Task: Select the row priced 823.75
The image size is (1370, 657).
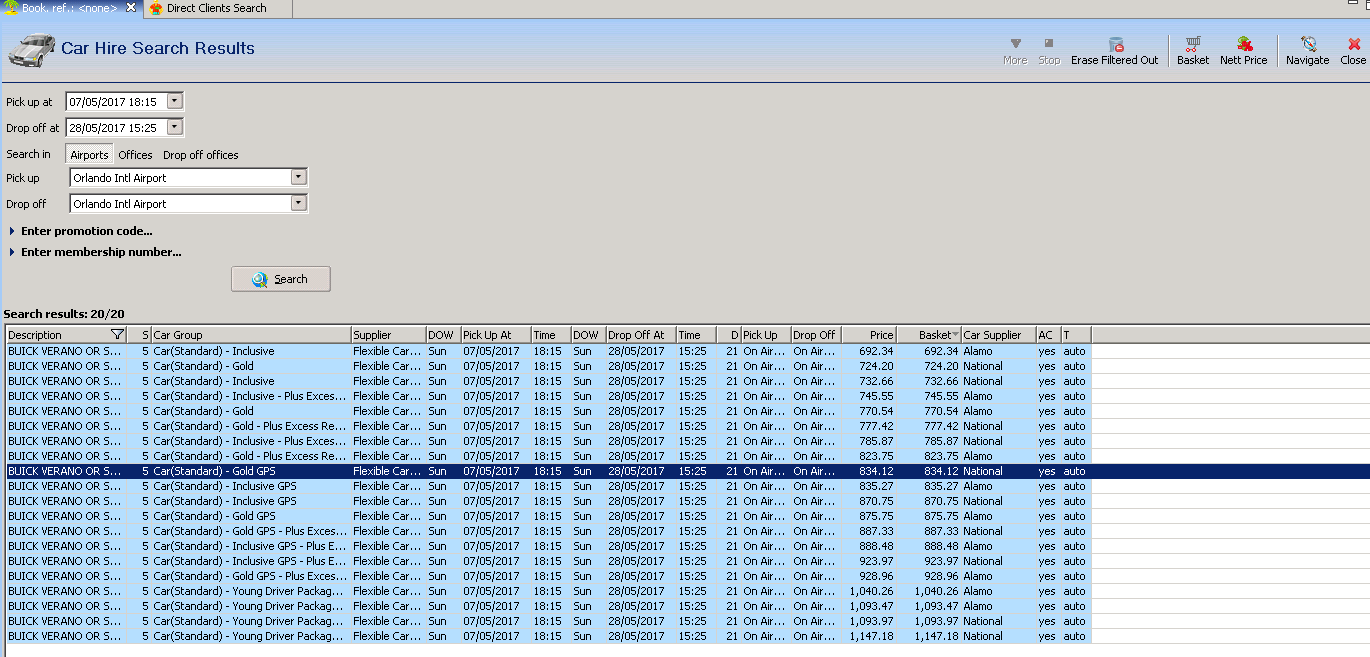Action: (548, 456)
